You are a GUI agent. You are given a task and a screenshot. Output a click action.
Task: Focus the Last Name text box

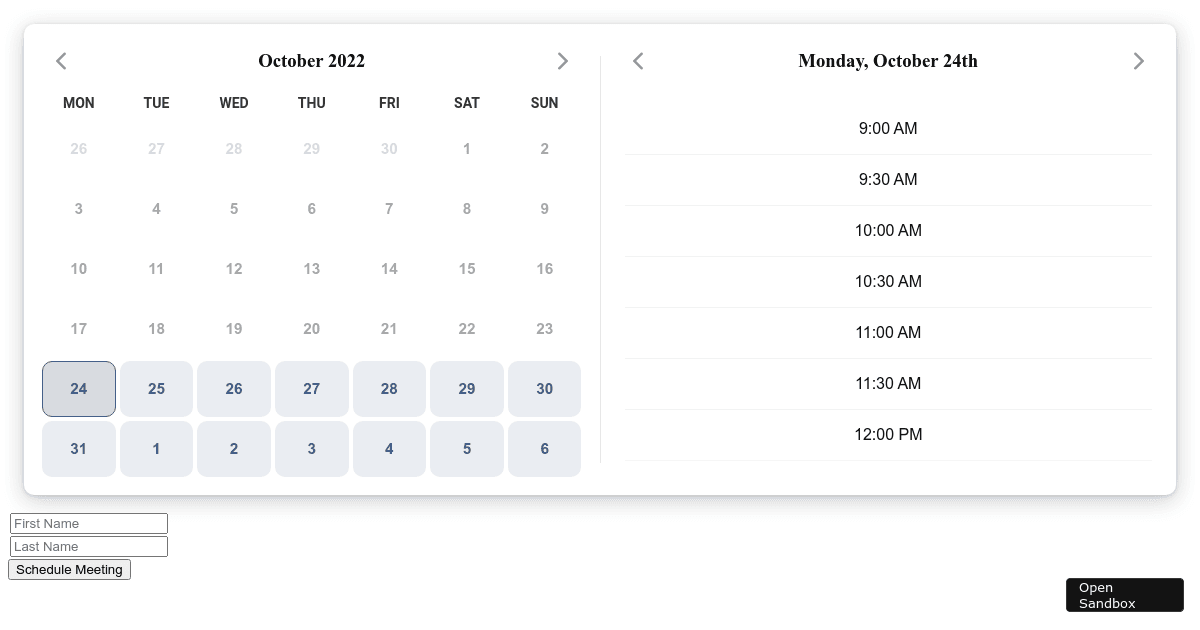[88, 546]
